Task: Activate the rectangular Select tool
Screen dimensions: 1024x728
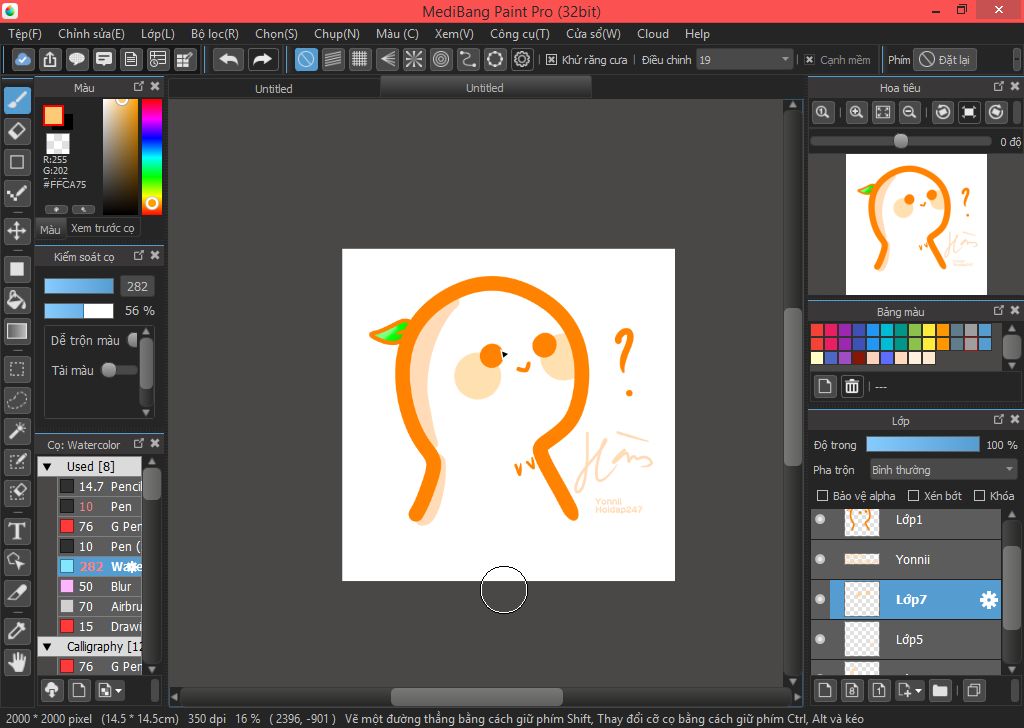Action: pyautogui.click(x=17, y=369)
